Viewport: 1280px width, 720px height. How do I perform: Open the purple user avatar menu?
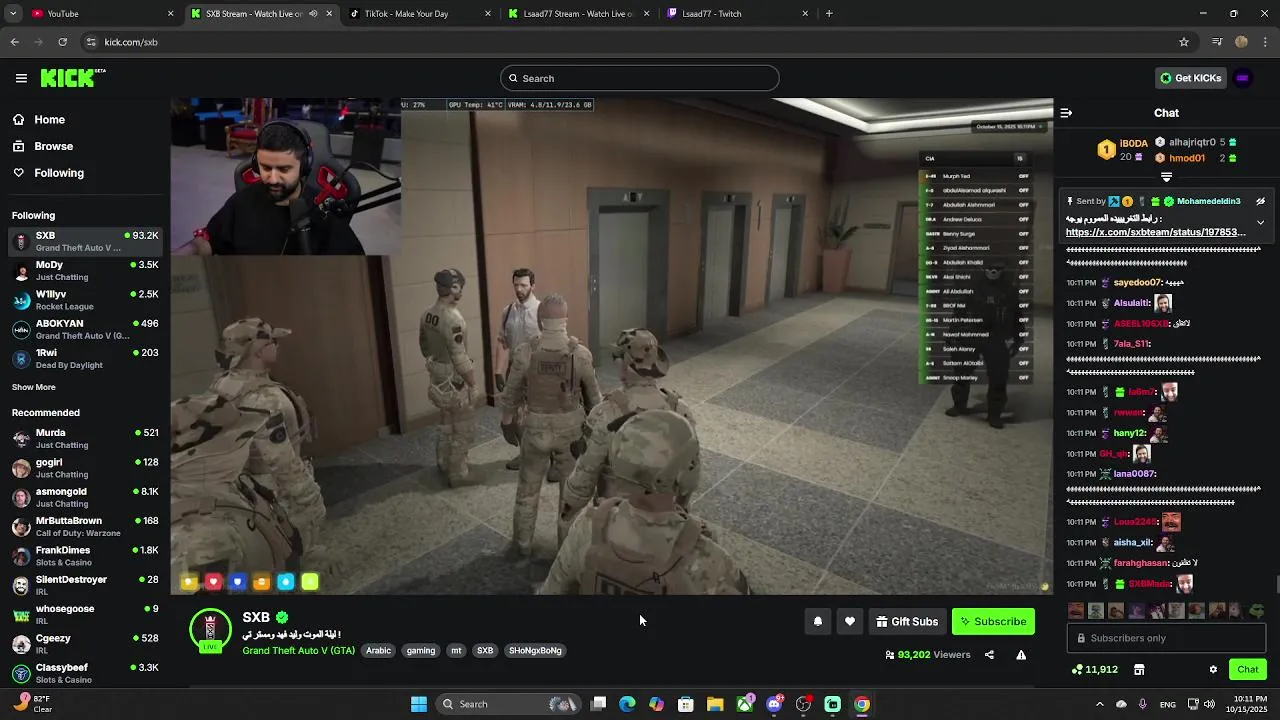pos(1243,78)
